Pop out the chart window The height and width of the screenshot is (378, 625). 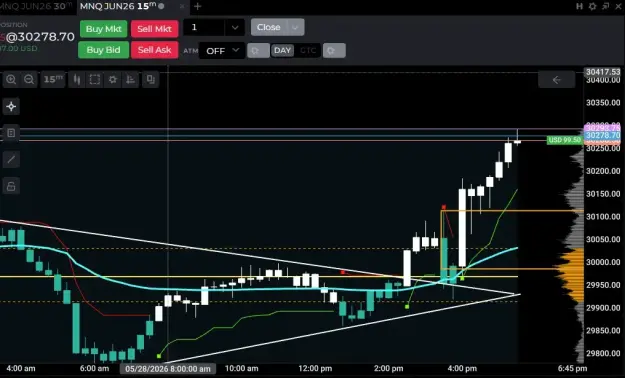(606, 6)
